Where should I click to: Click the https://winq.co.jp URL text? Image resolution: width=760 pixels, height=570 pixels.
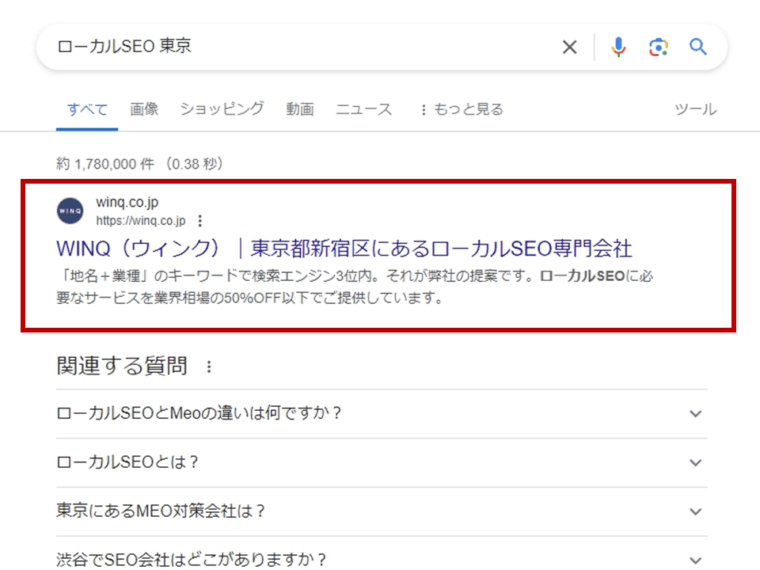141,221
